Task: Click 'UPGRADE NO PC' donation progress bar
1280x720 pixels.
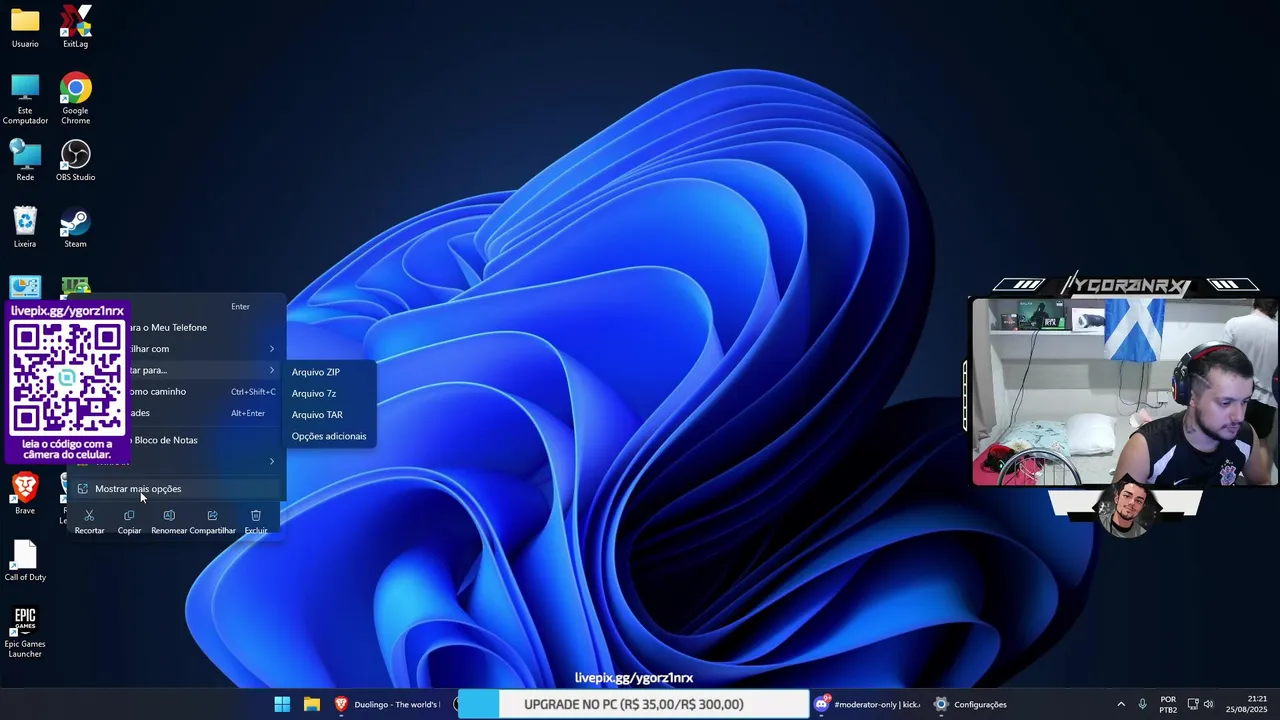Action: (x=633, y=704)
